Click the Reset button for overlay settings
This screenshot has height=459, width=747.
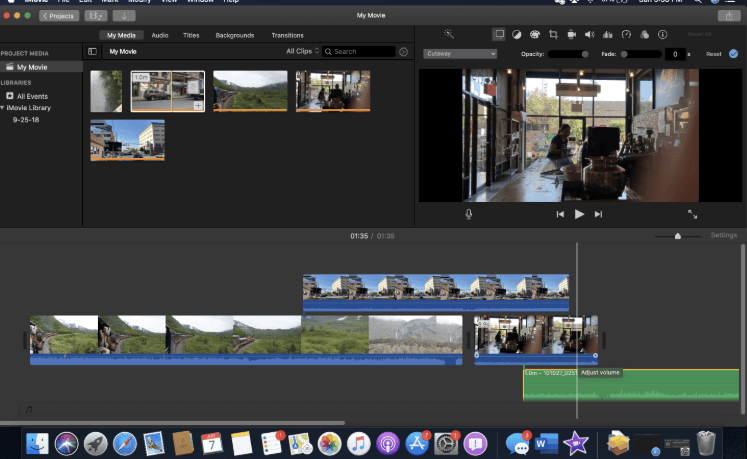click(x=714, y=54)
